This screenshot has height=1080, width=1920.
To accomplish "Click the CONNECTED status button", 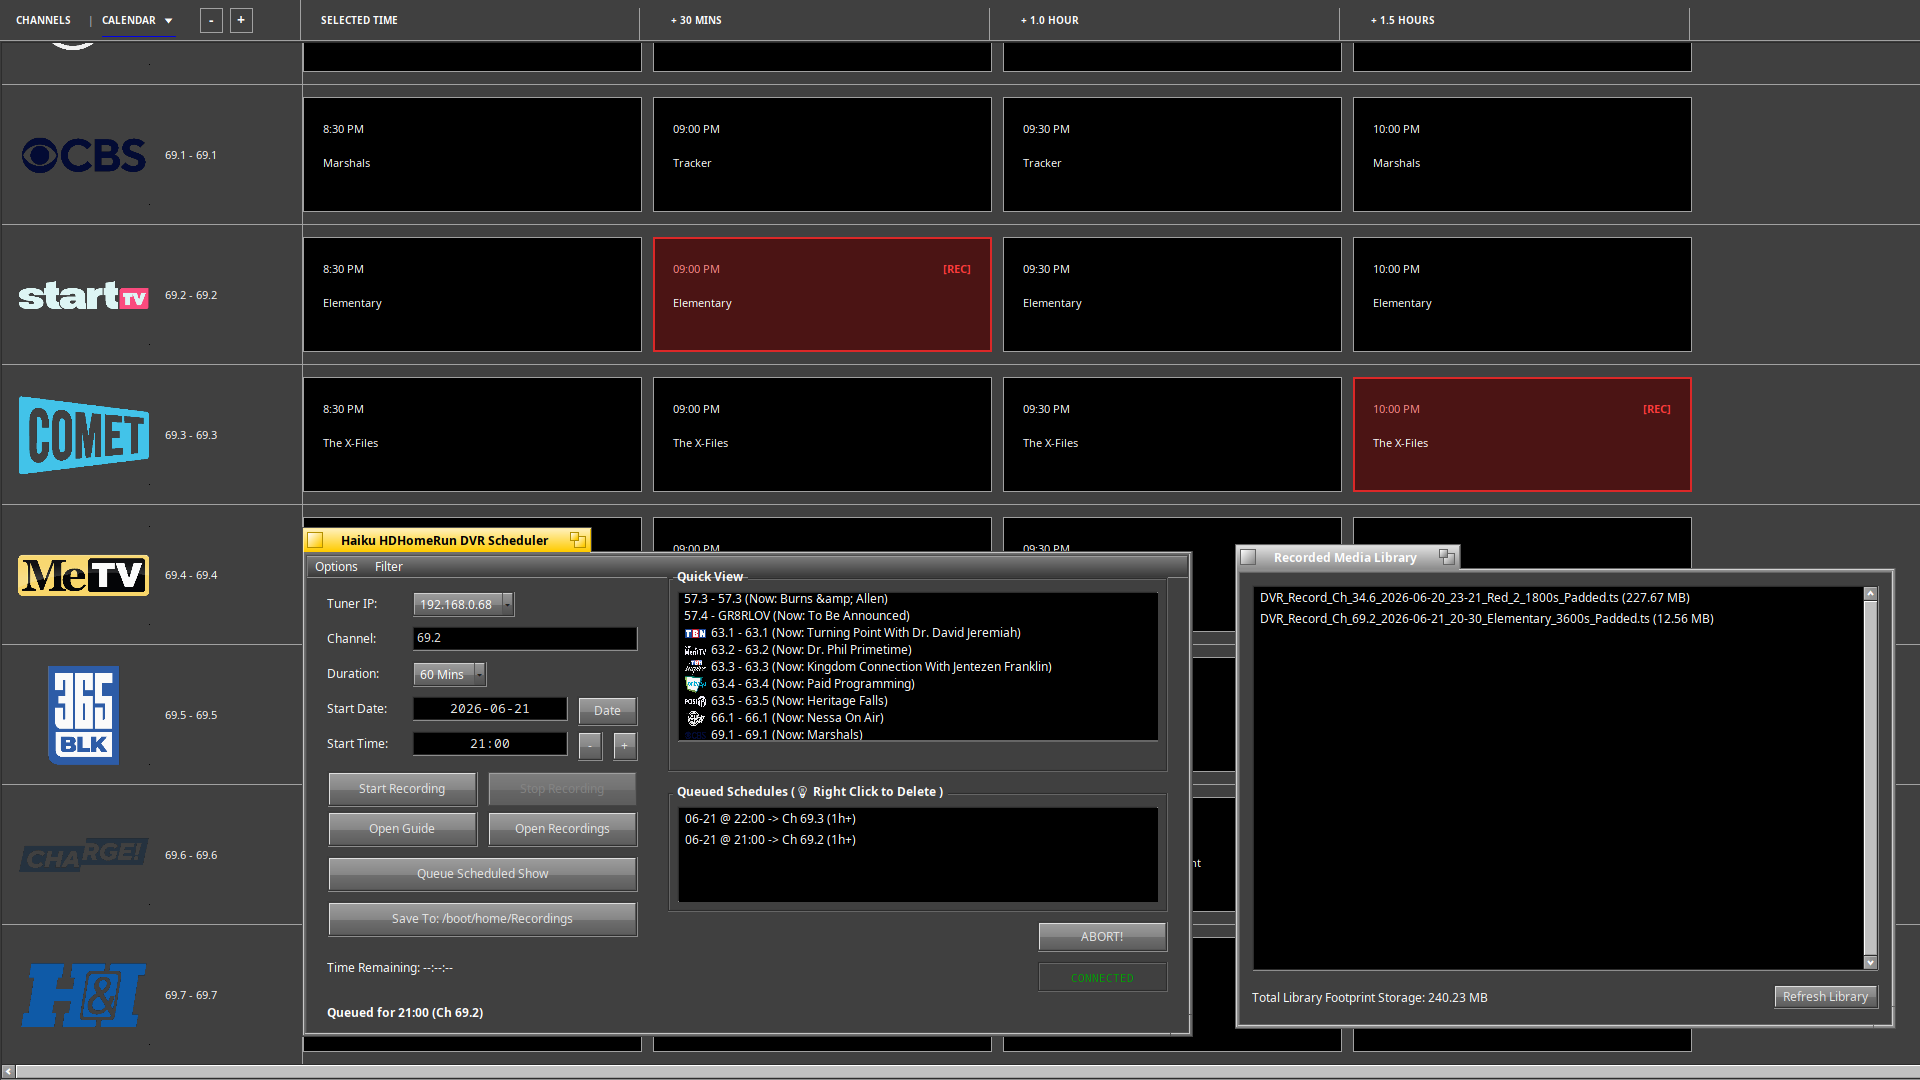I will point(1102,978).
